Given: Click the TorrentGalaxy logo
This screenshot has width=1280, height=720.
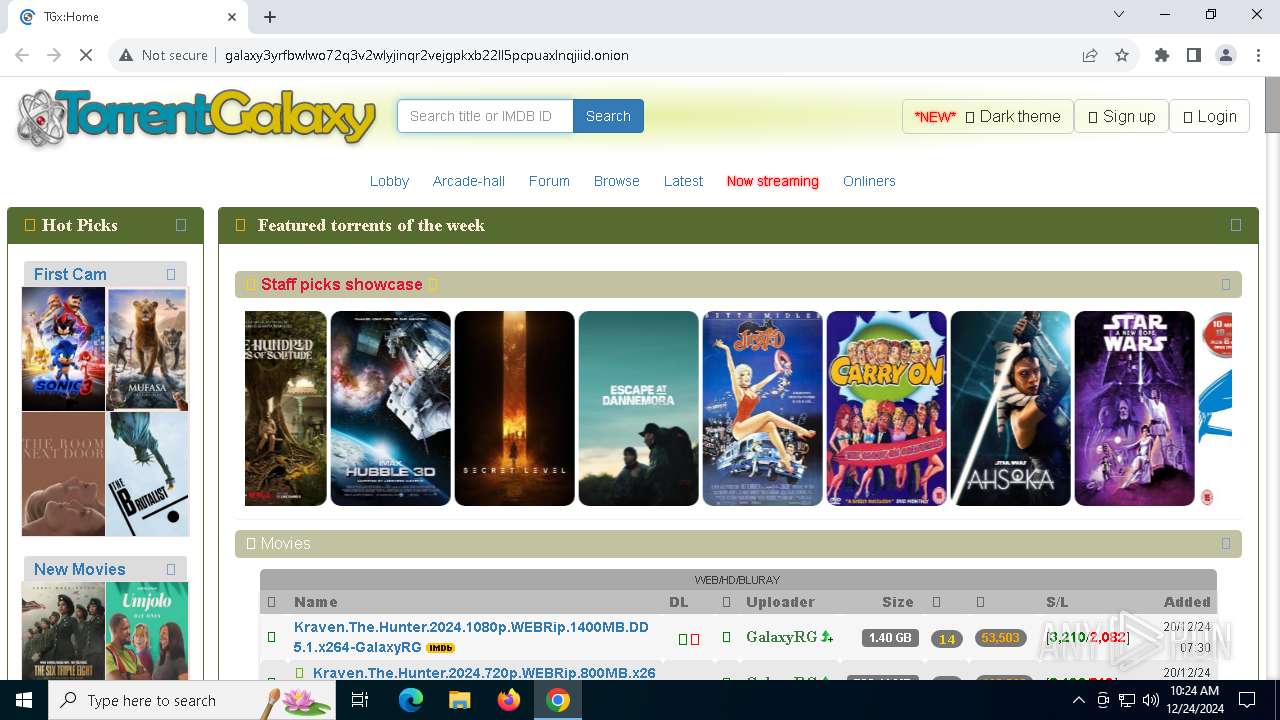Looking at the screenshot, I should click(x=197, y=118).
